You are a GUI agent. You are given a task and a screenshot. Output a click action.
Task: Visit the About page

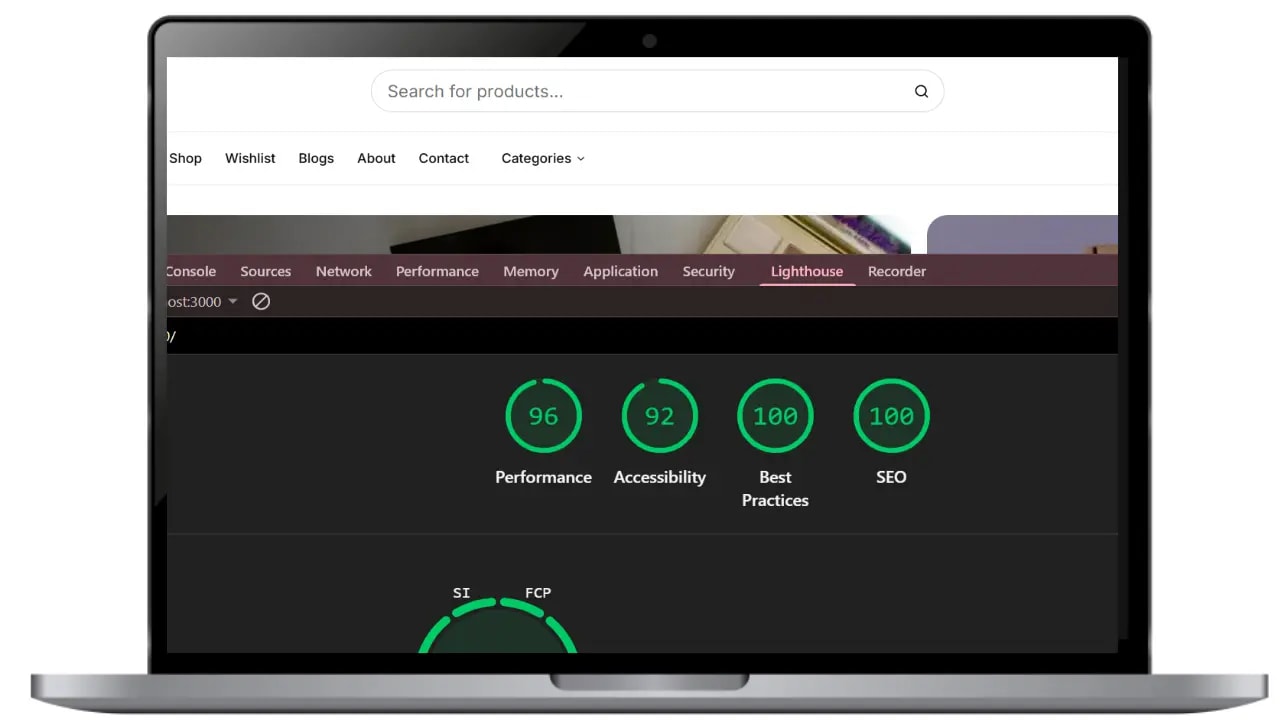coord(376,158)
